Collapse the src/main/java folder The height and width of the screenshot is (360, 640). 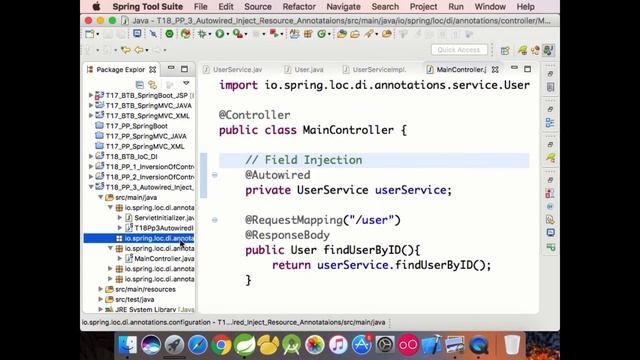coord(100,197)
